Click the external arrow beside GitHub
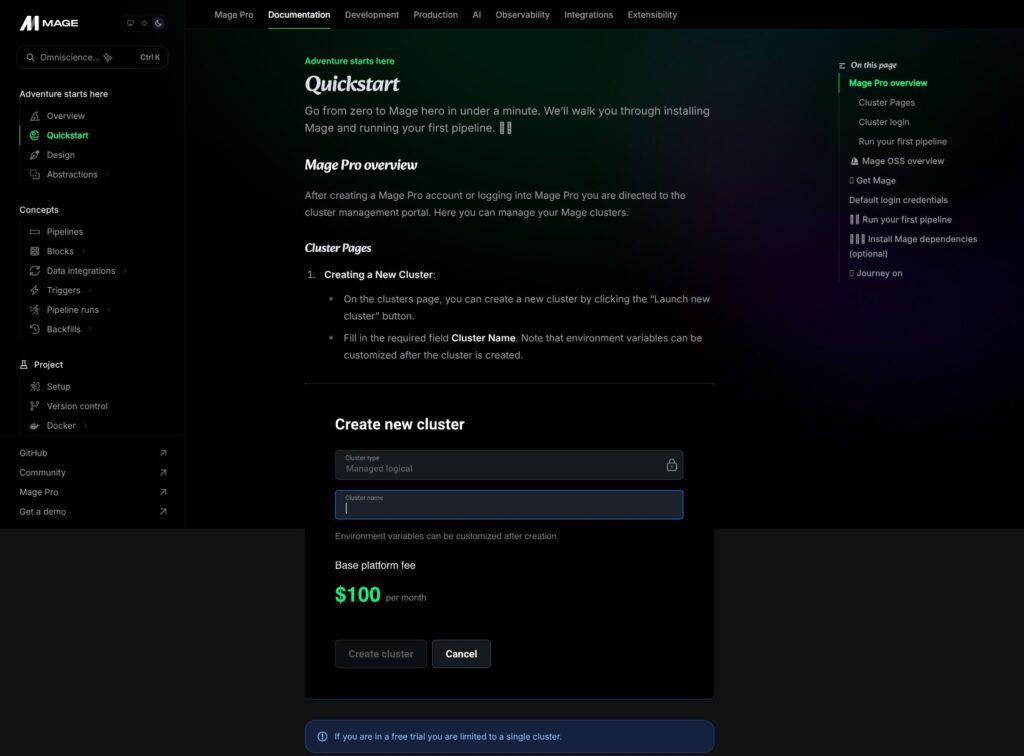The height and width of the screenshot is (756, 1024). pyautogui.click(x=163, y=453)
